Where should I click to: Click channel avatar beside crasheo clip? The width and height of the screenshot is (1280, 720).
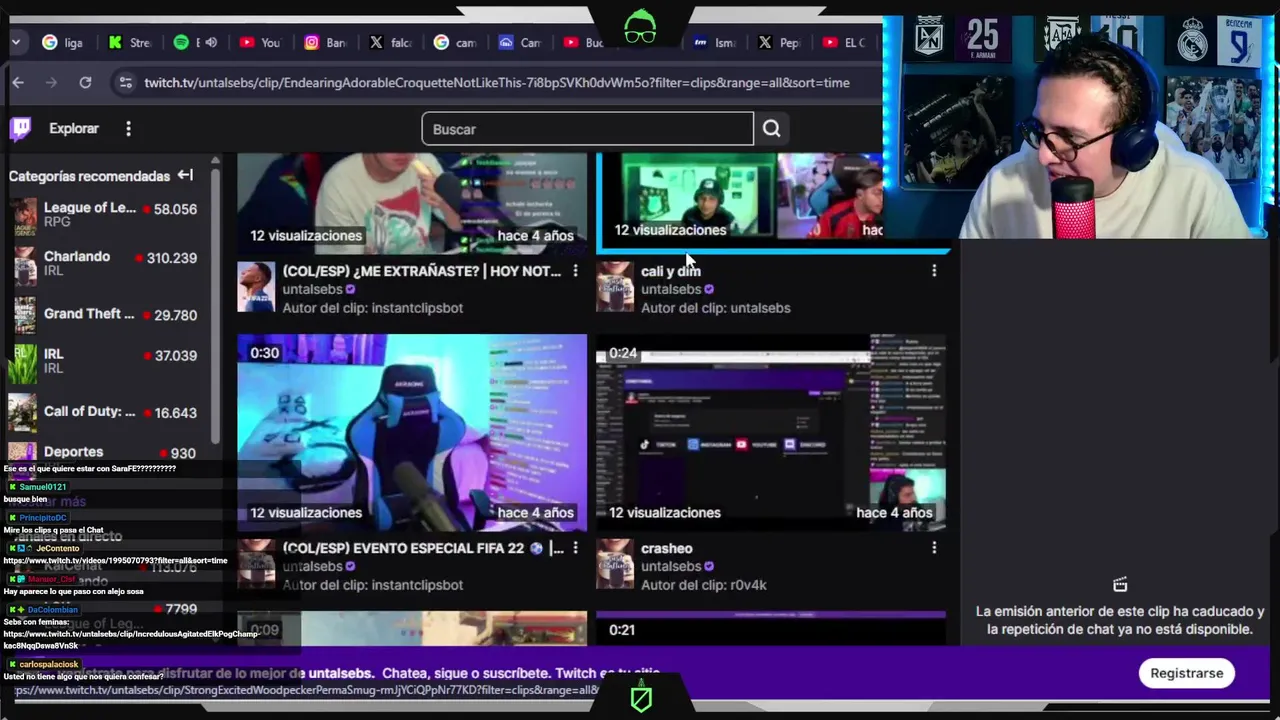pos(615,565)
